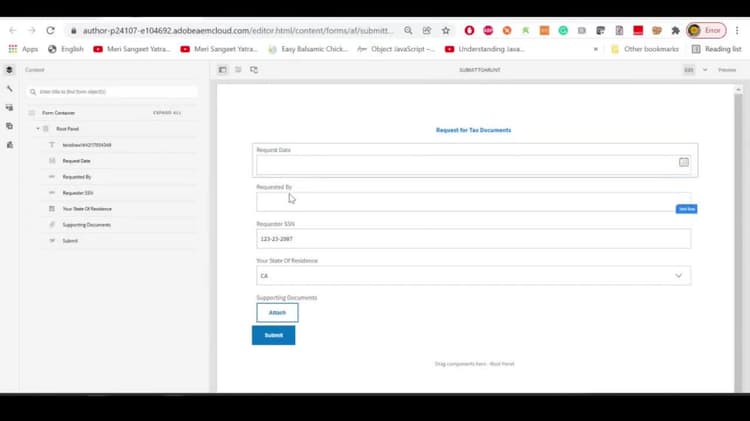750x421 pixels.
Task: Click the blue Text Box tag on field
Action: click(x=686, y=209)
